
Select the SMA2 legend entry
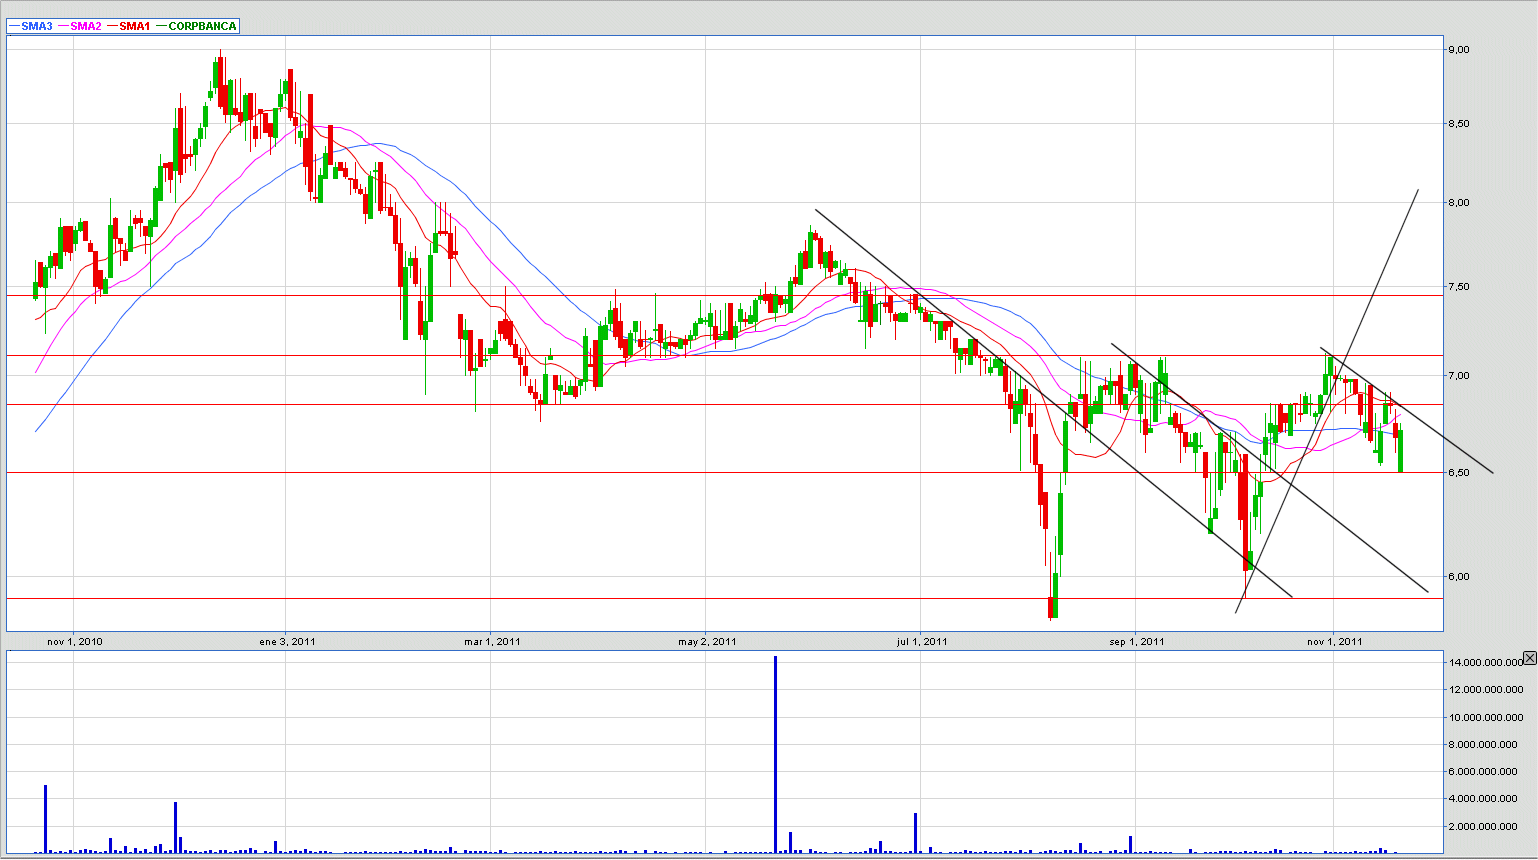pyautogui.click(x=78, y=26)
